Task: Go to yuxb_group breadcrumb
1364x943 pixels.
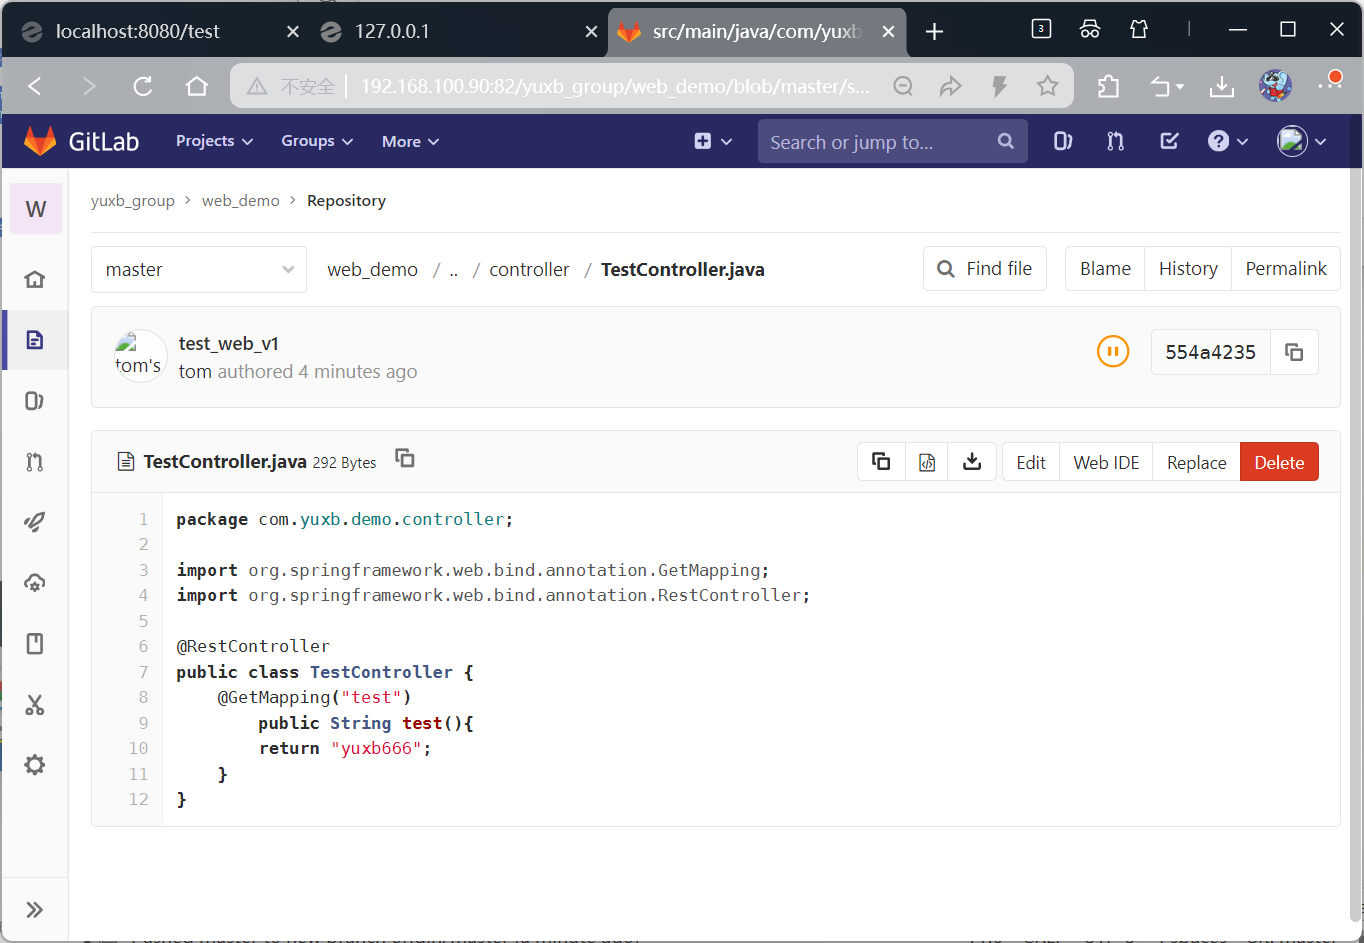Action: click(133, 201)
